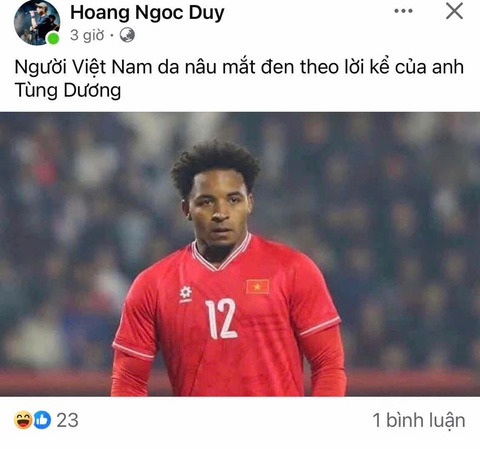Close the post with the X icon
Screen dimensions: 480x449
click(454, 11)
